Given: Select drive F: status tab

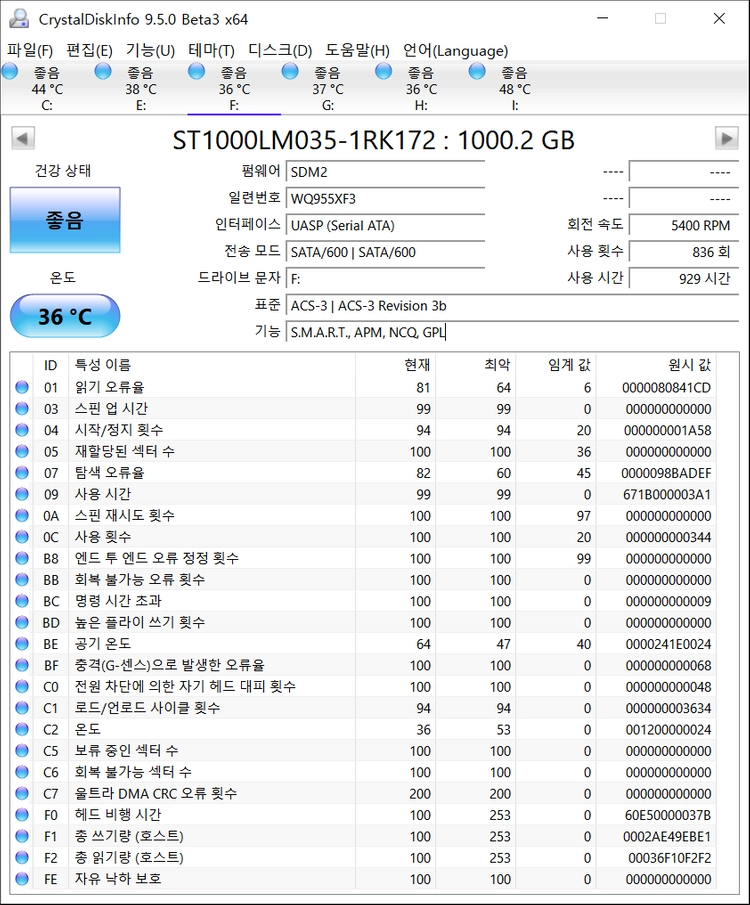Looking at the screenshot, I should tap(234, 88).
